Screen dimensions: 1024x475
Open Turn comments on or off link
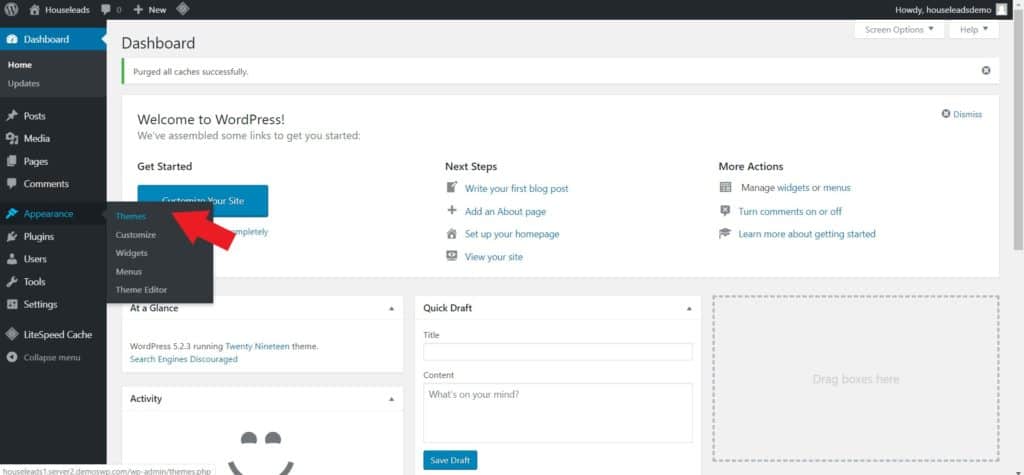(x=790, y=212)
